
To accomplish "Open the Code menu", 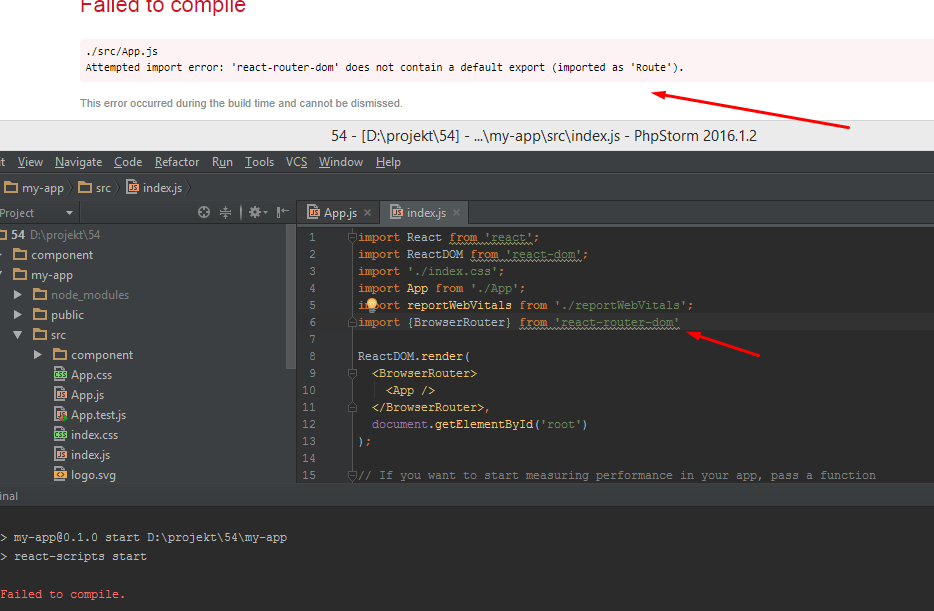I will (x=128, y=162).
